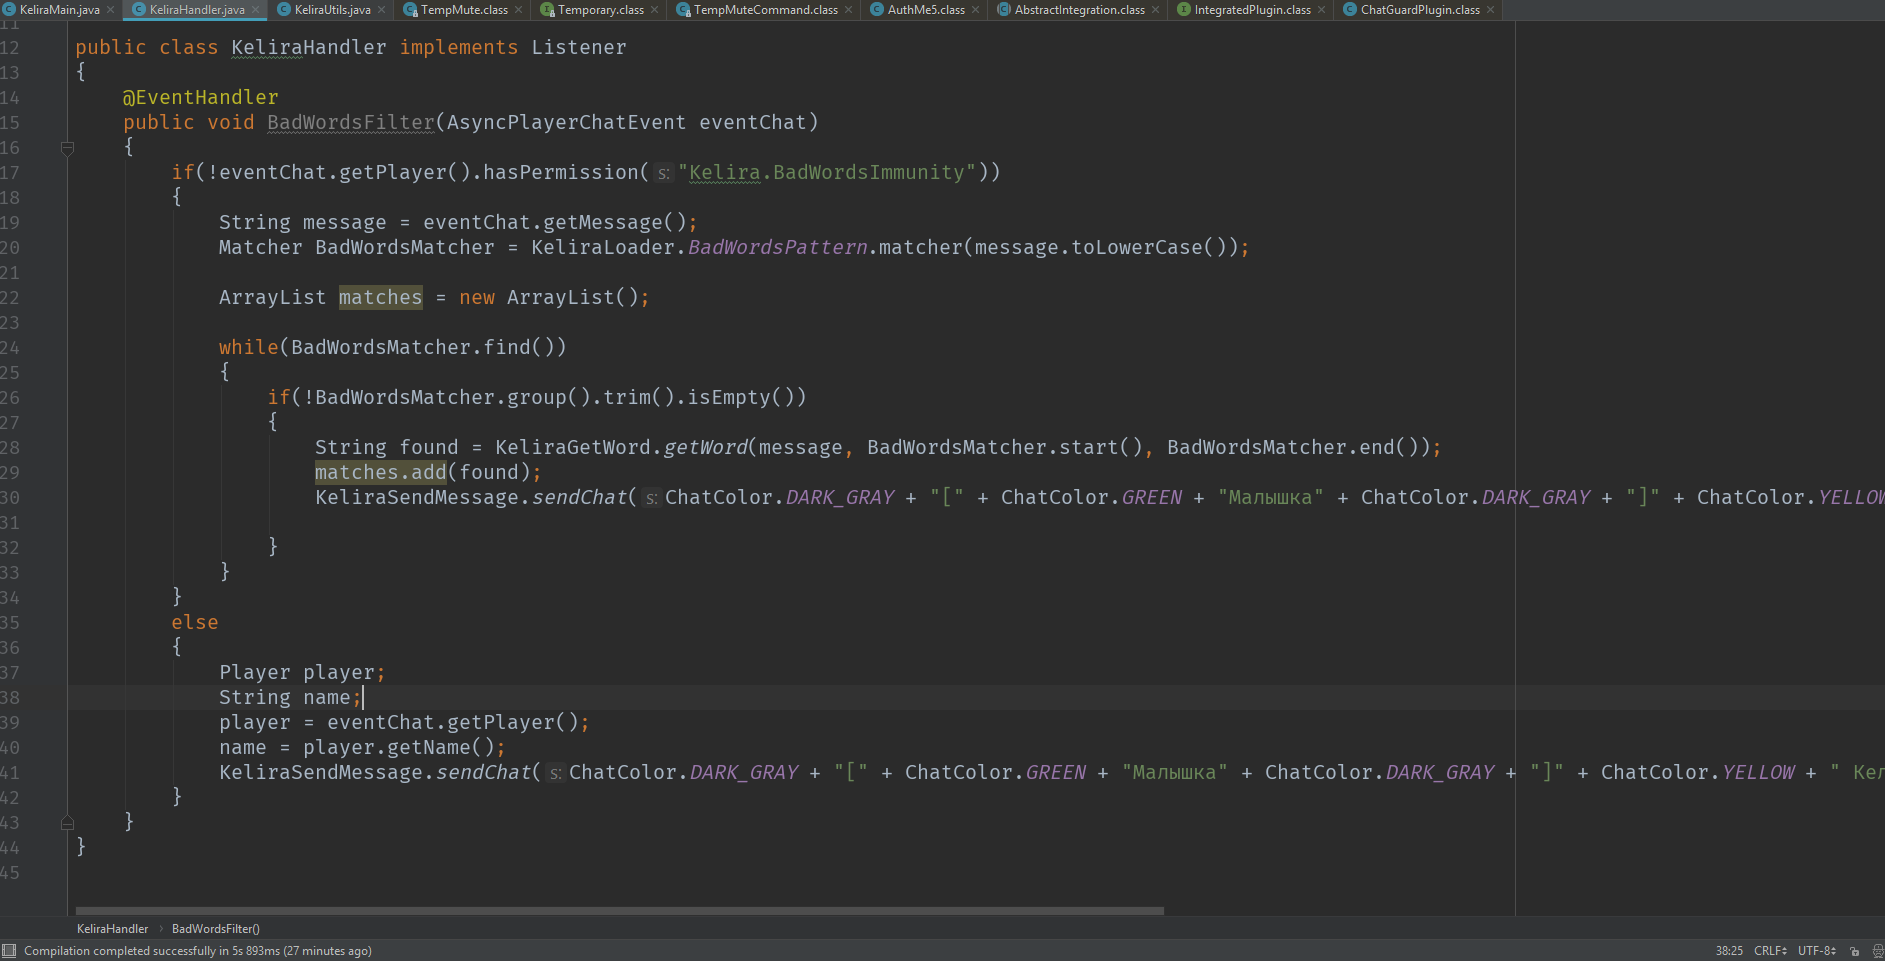Click the while(BadWordsMatcher.find()) line
This screenshot has height=961, width=1885.
(393, 347)
